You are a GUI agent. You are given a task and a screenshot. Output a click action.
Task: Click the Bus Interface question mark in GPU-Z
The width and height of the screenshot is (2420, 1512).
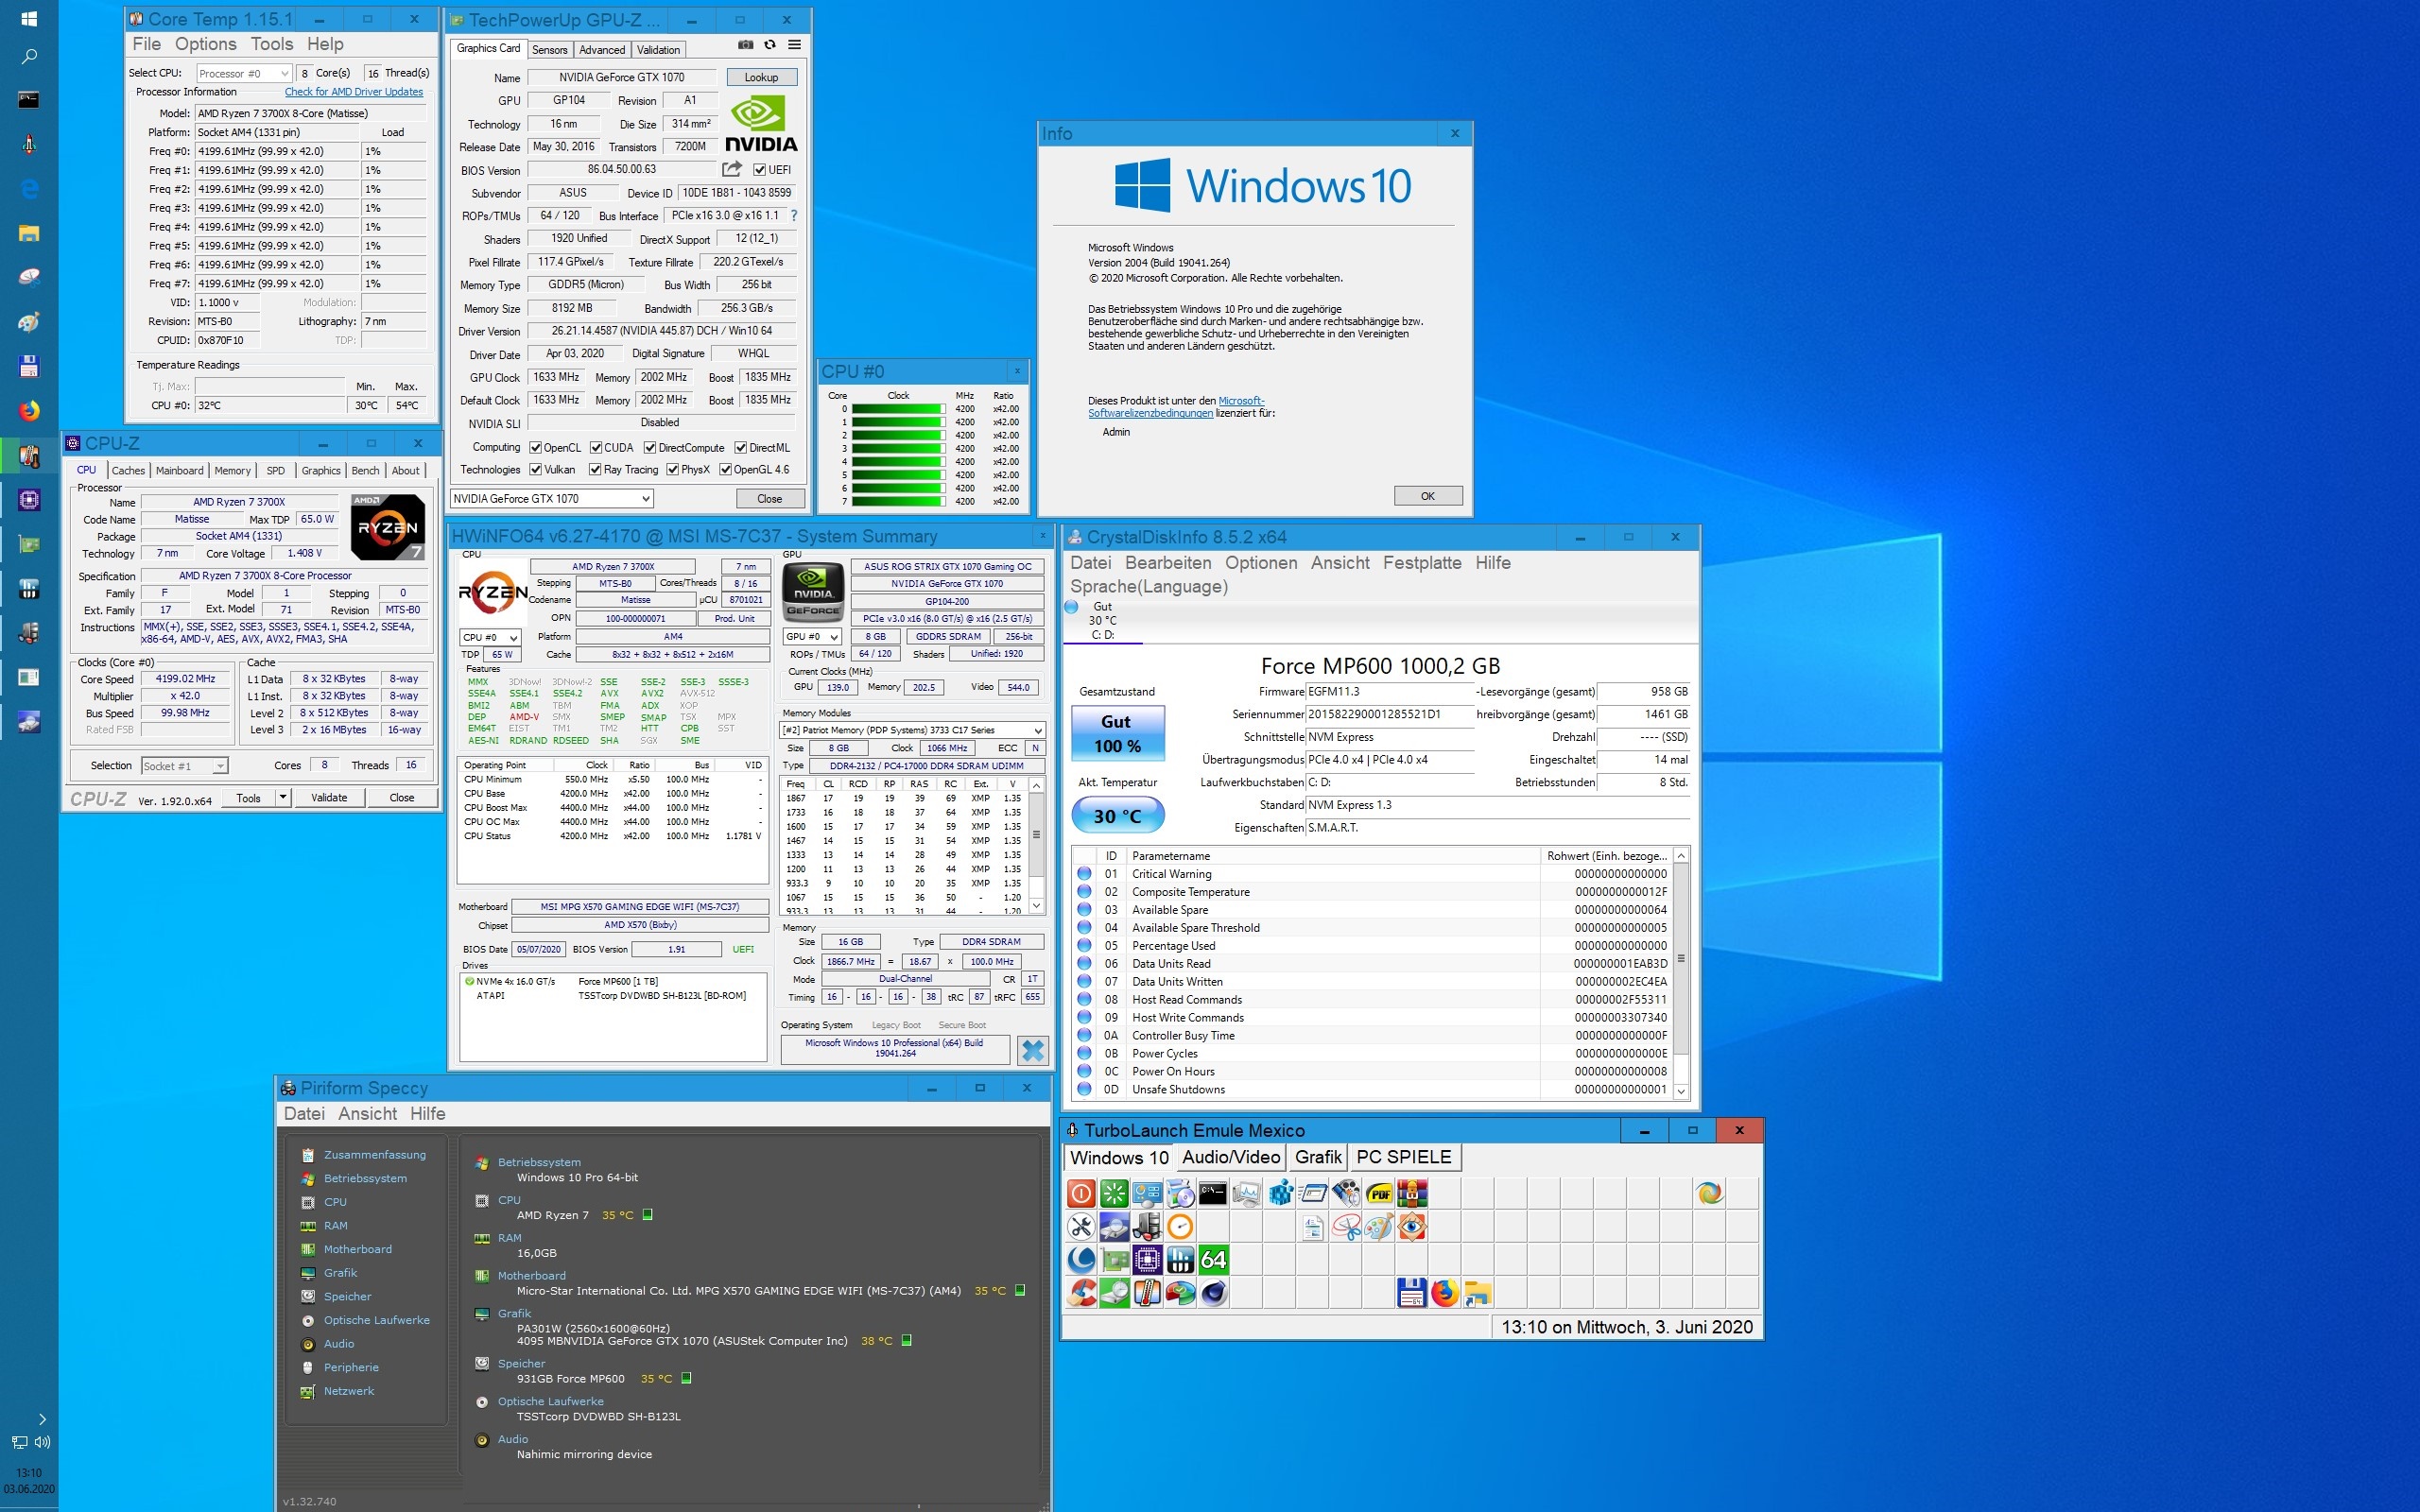(x=794, y=215)
